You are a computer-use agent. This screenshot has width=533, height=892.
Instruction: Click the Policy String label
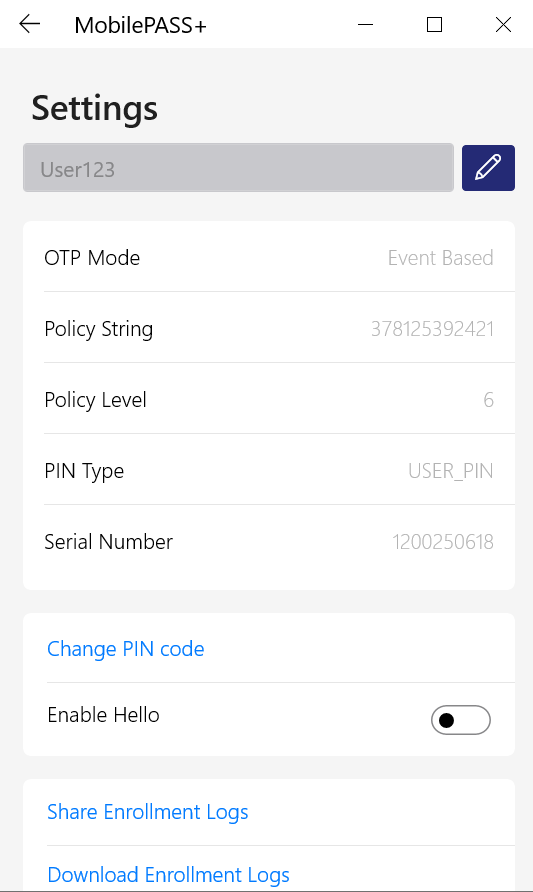point(99,329)
